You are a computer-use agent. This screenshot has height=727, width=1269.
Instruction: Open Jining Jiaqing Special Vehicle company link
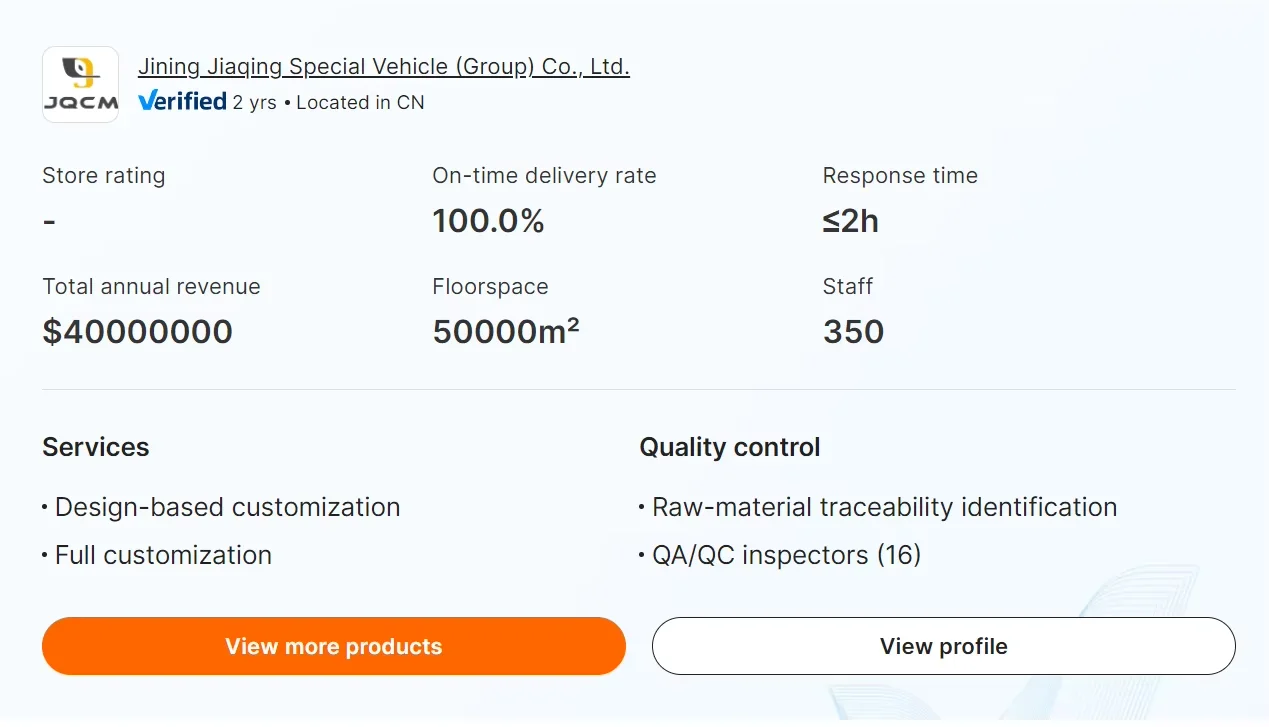click(x=384, y=67)
